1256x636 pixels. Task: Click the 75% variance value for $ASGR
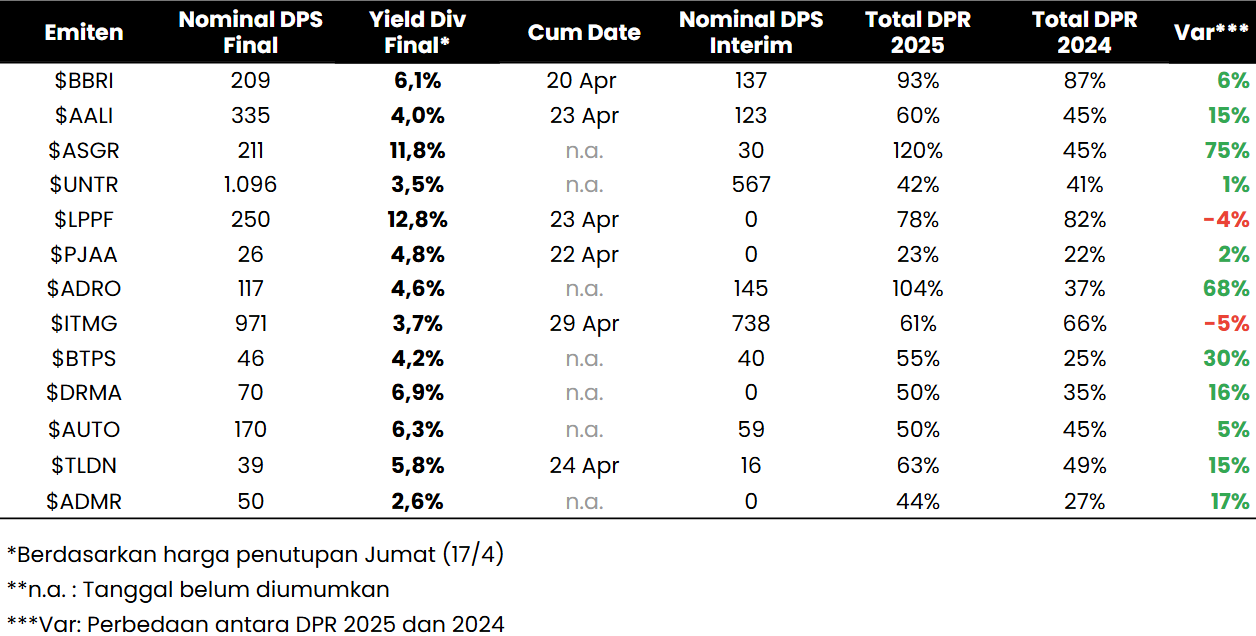coord(1228,151)
